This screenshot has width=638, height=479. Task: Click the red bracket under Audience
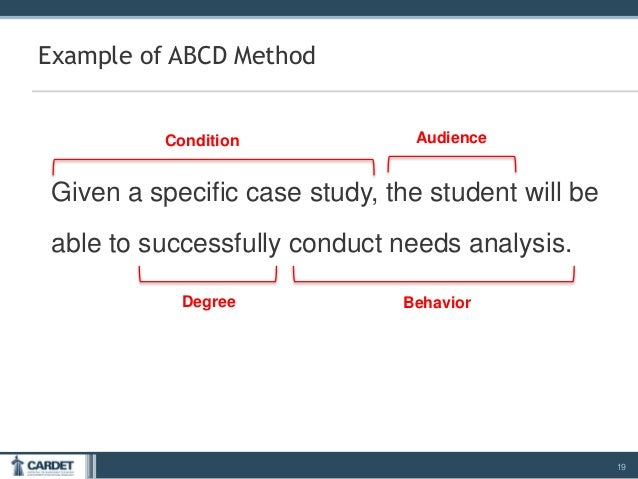[451, 156]
